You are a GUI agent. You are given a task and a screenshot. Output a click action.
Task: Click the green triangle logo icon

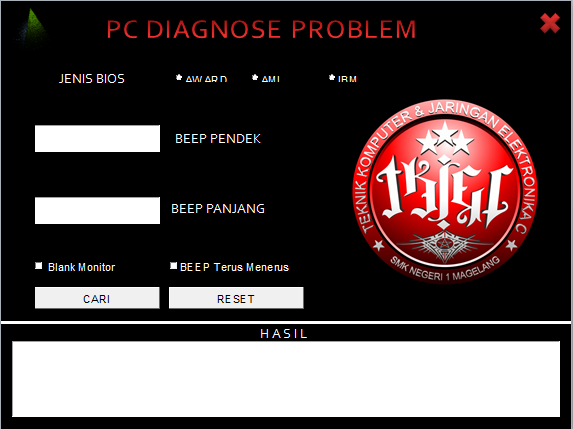tap(31, 29)
